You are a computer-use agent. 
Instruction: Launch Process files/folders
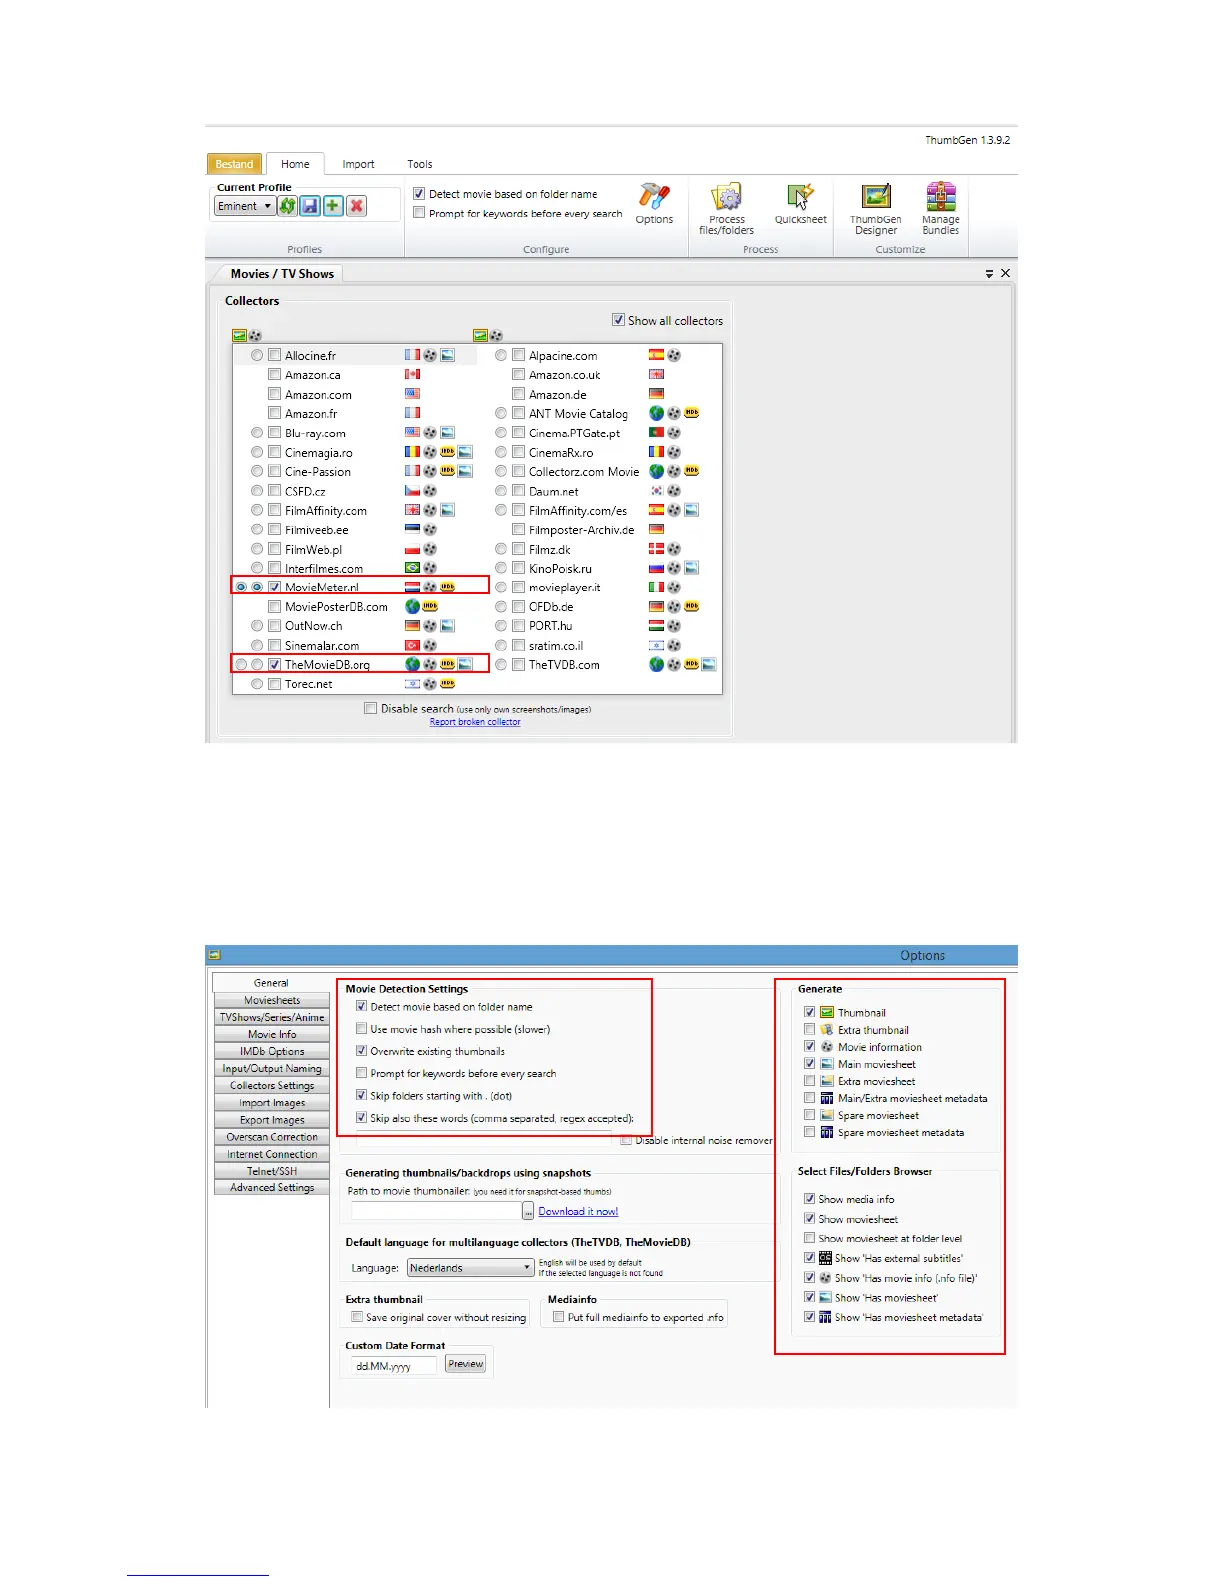point(727,209)
